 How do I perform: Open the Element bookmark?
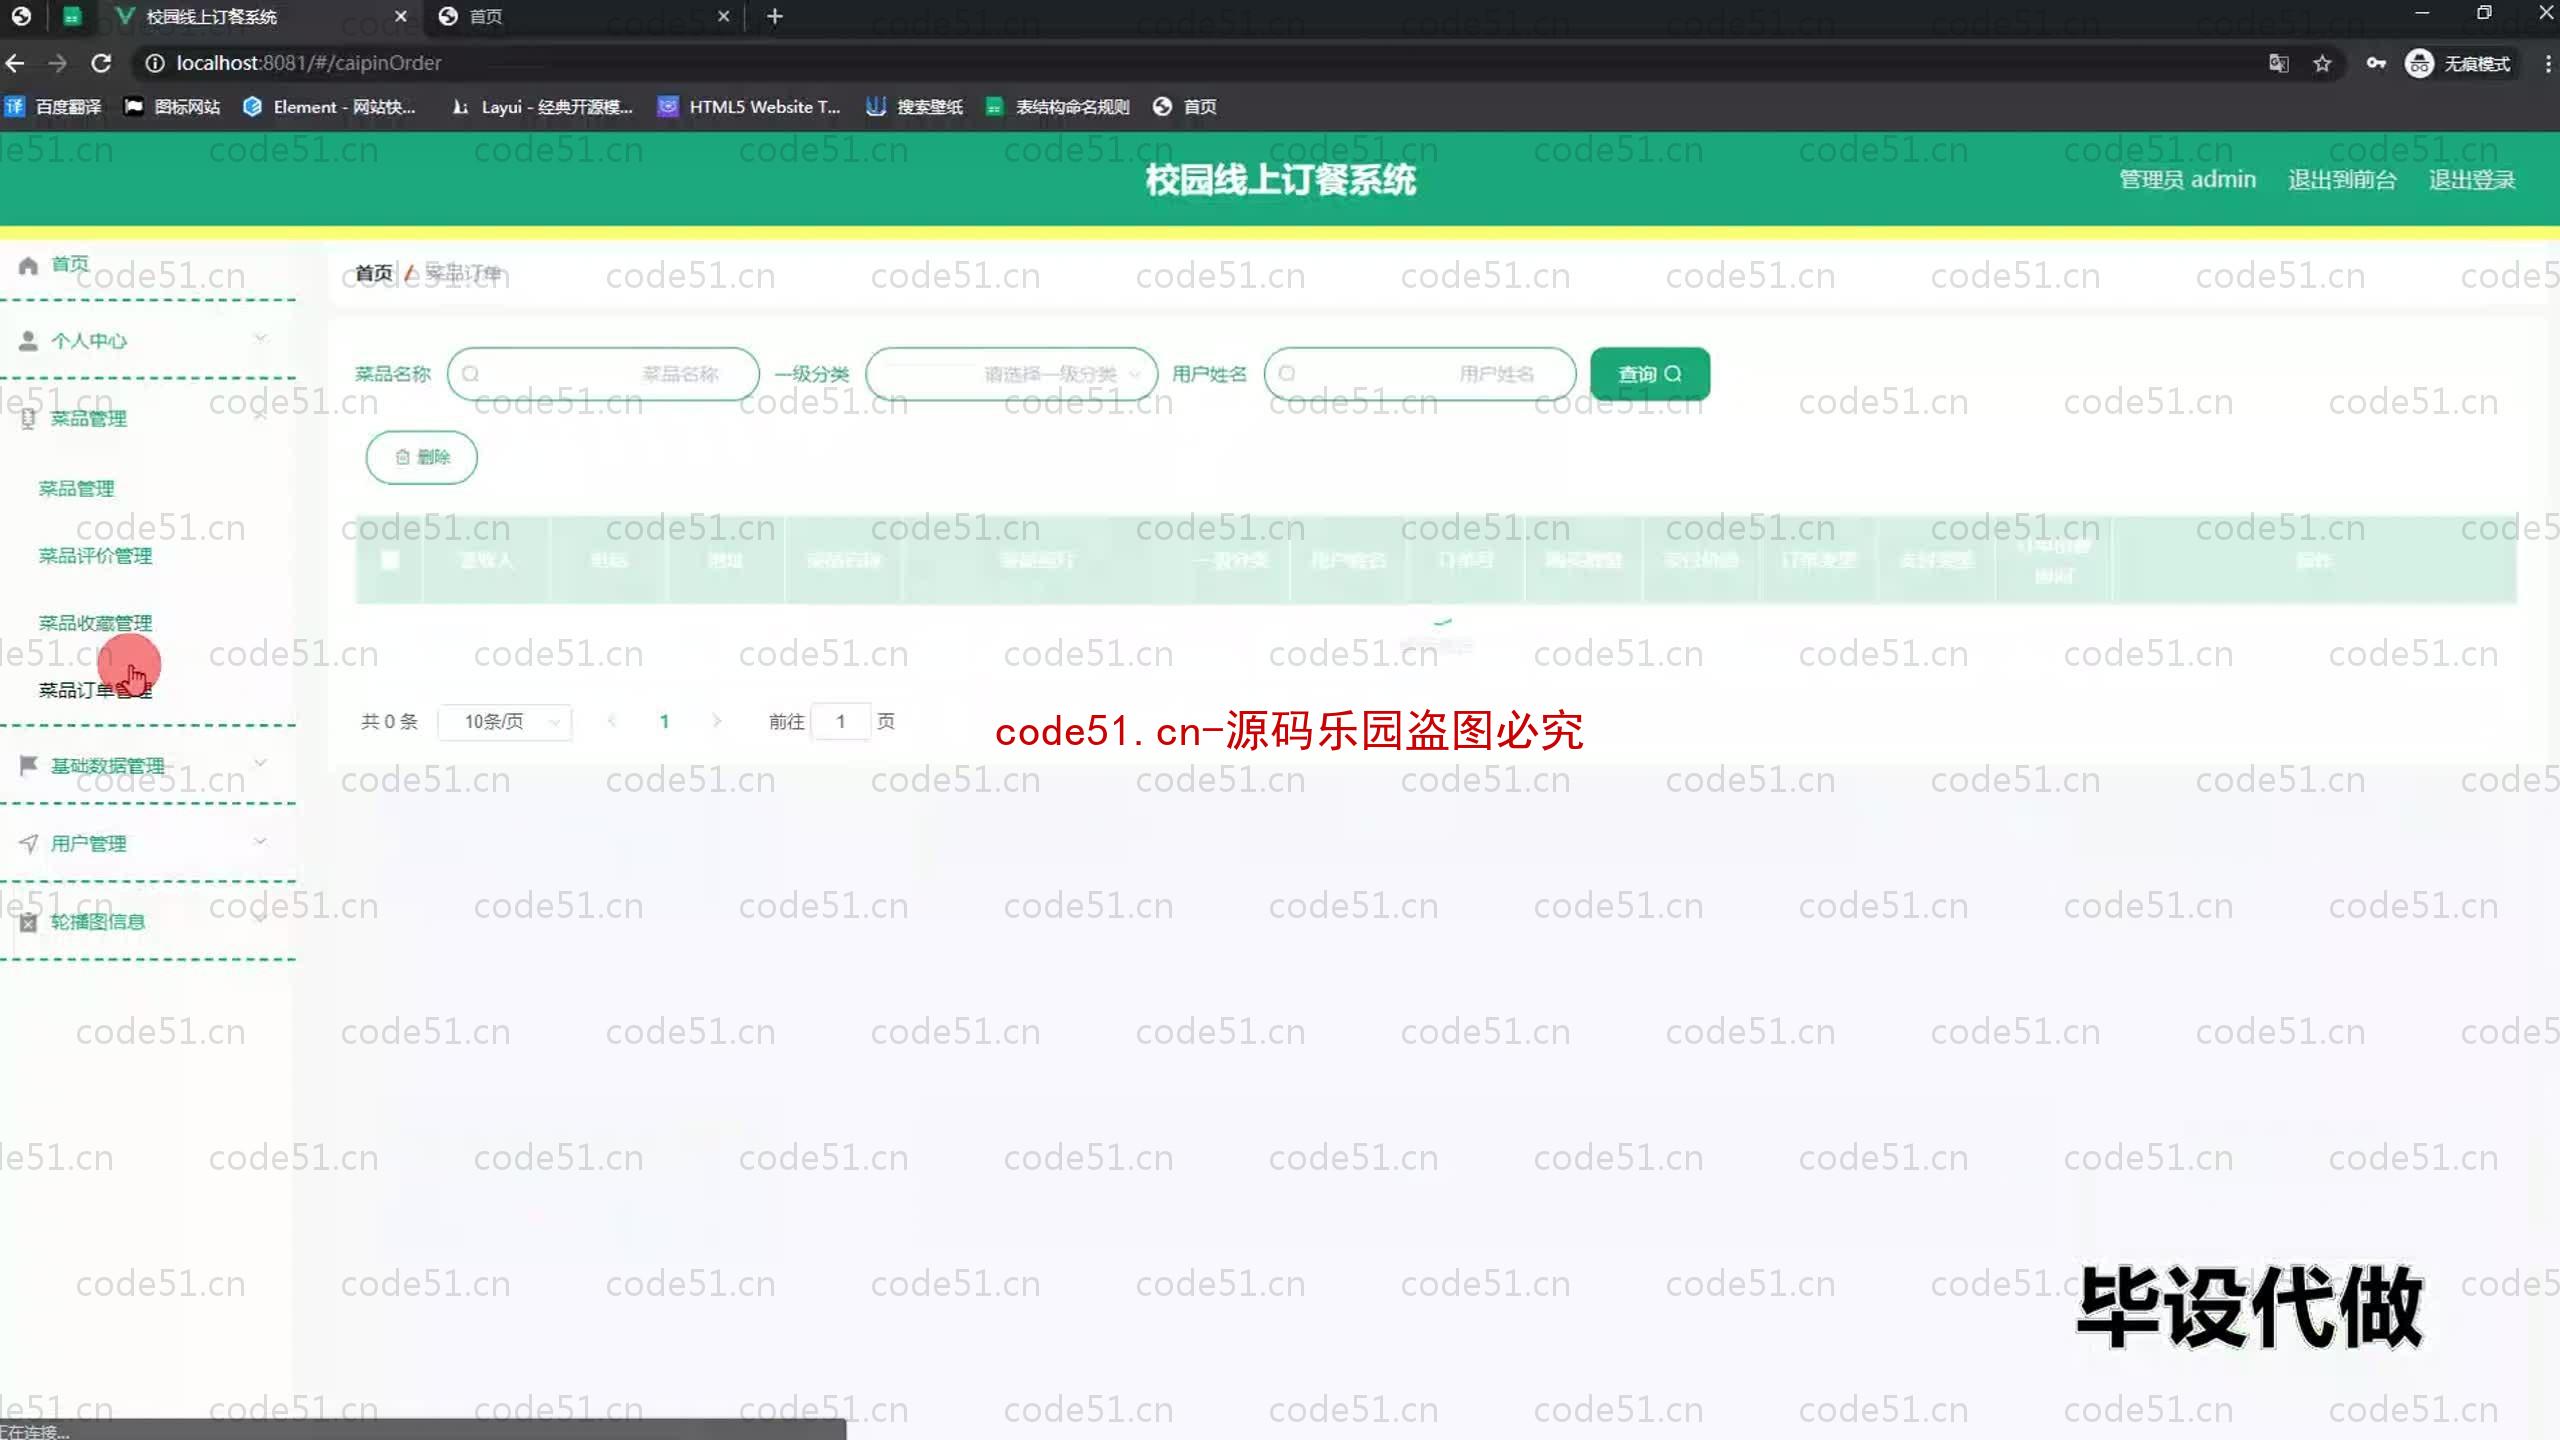pyautogui.click(x=329, y=107)
